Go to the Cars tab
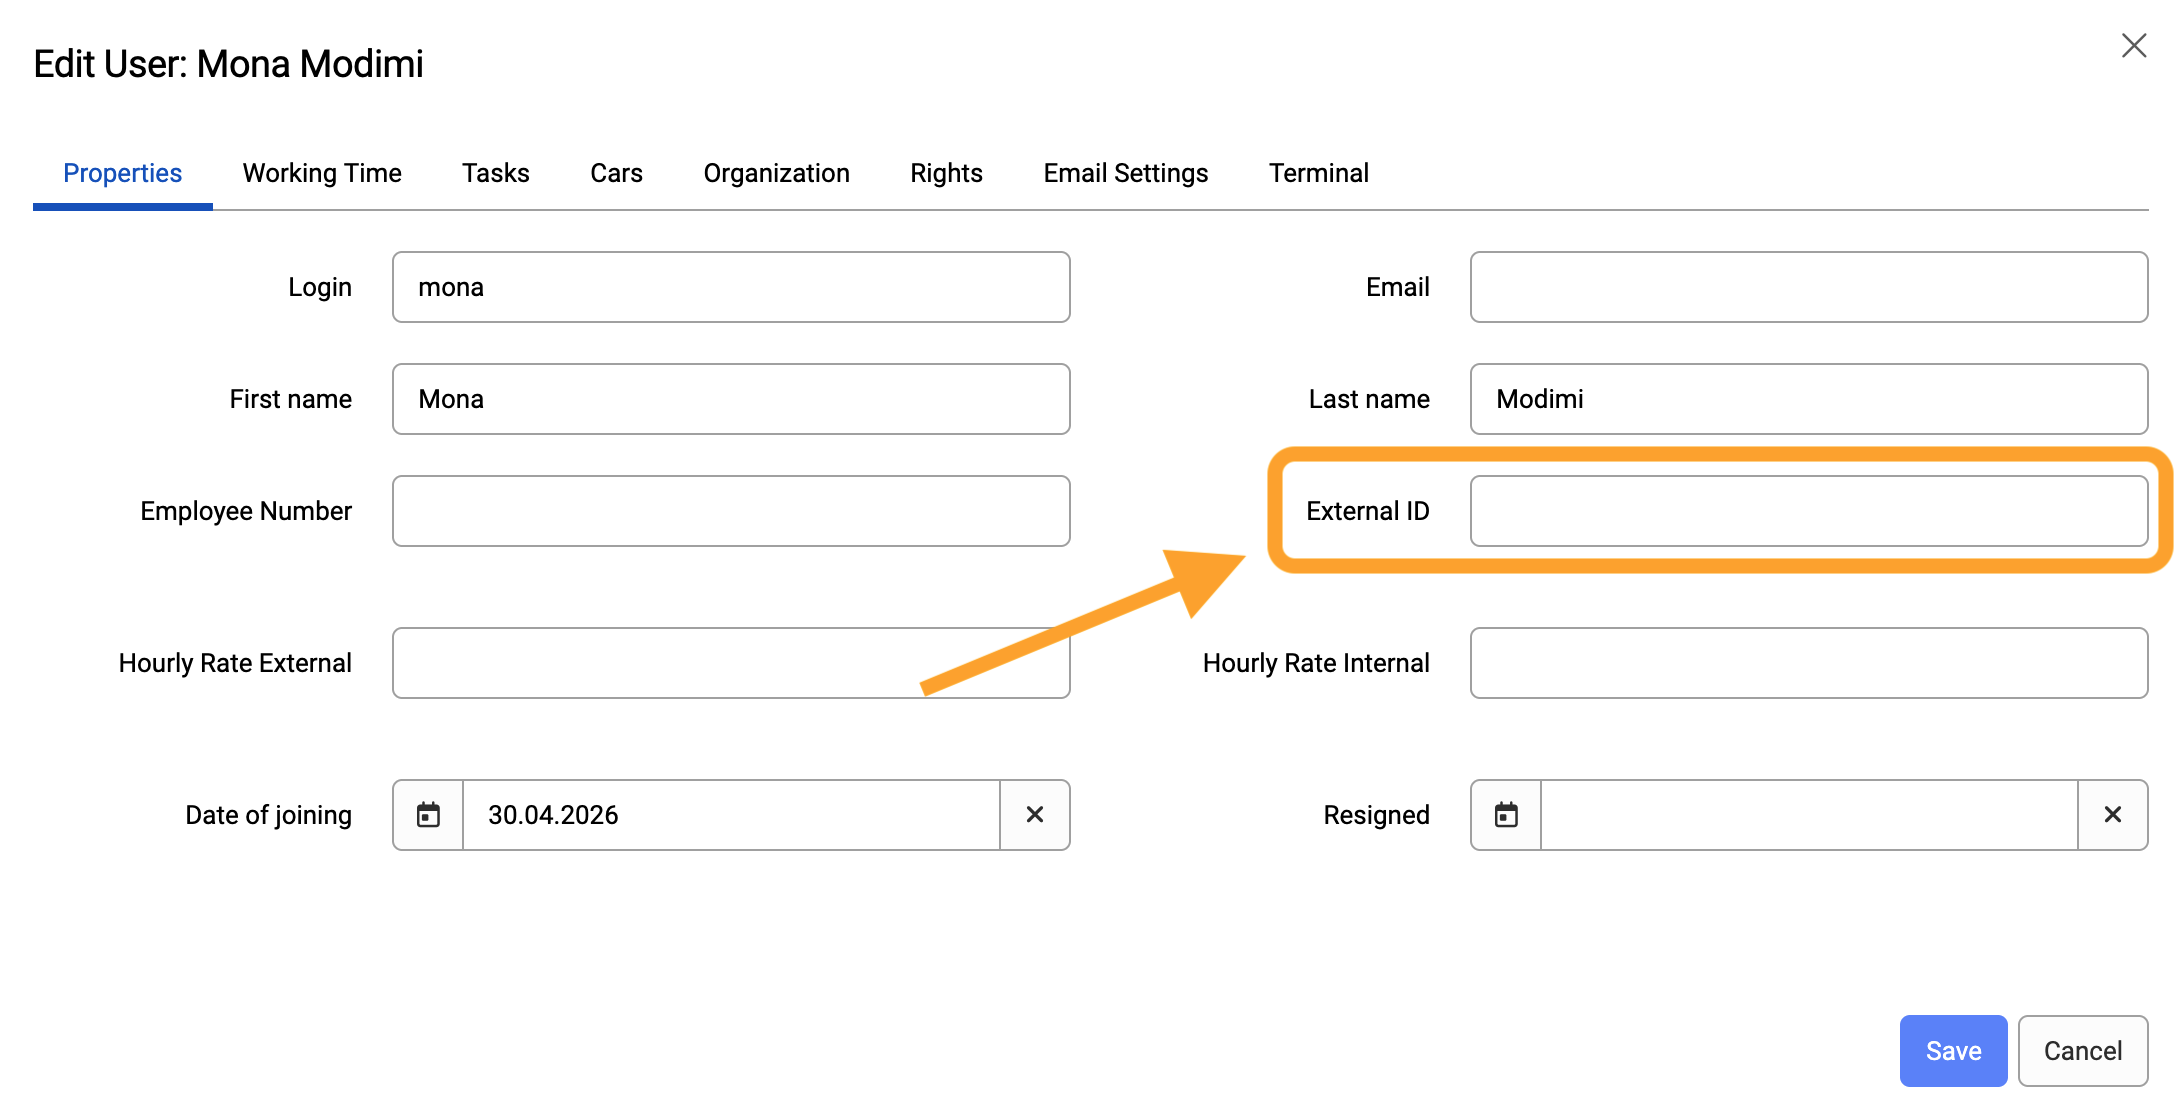This screenshot has width=2182, height=1118. [x=617, y=173]
